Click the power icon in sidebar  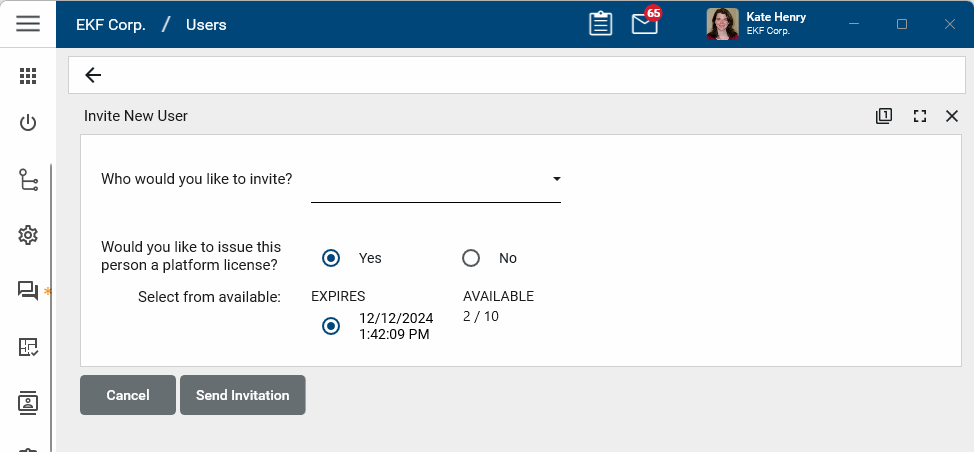(x=28, y=123)
